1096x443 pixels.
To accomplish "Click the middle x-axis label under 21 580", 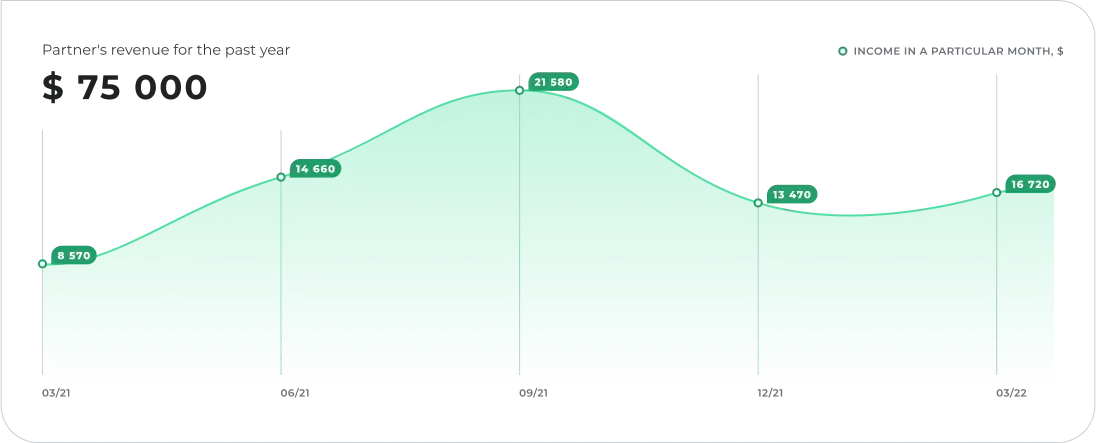I will click(531, 393).
